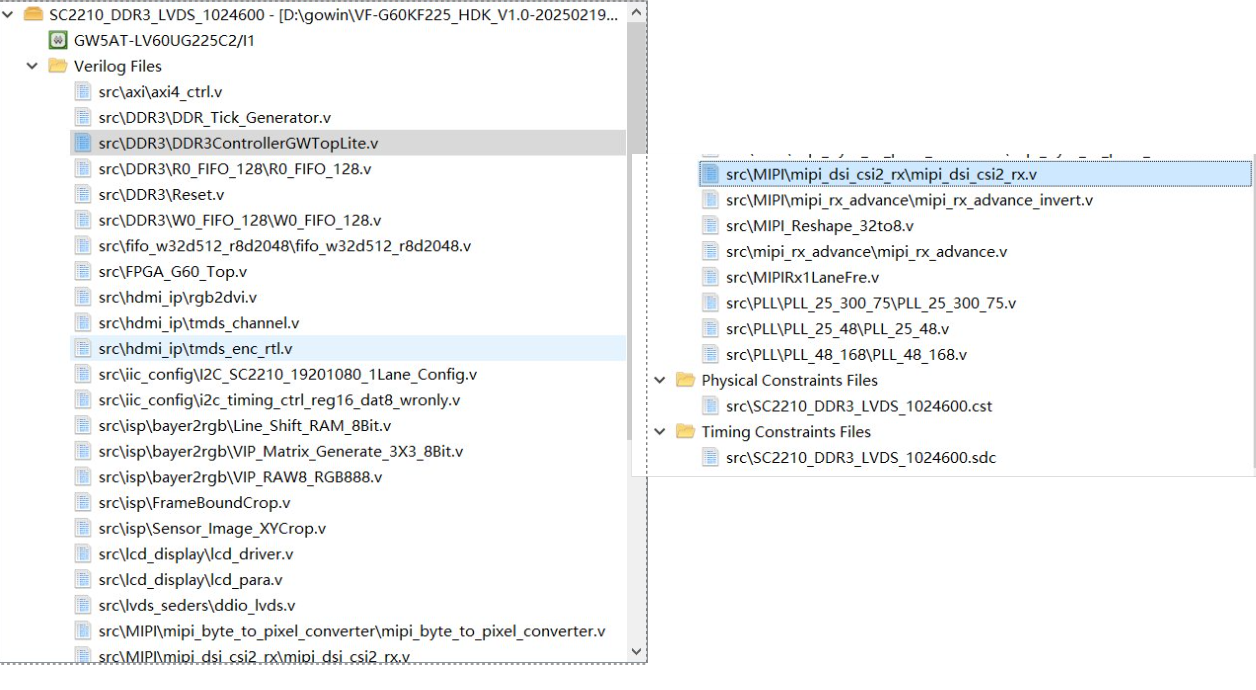Click the GW5AT-LV60UG225C2/I1 device chip icon
Viewport: 1256px width, 690px height.
[58, 41]
